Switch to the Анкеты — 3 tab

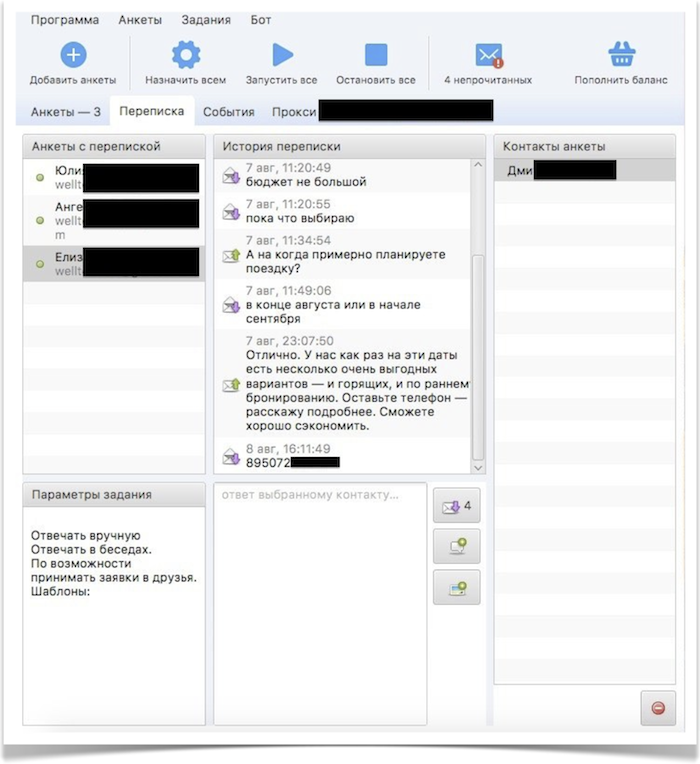66,112
